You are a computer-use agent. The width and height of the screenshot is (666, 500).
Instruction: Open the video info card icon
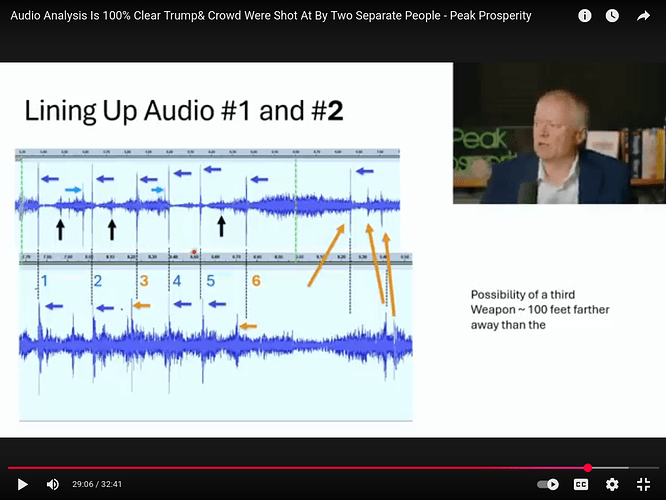pyautogui.click(x=585, y=16)
